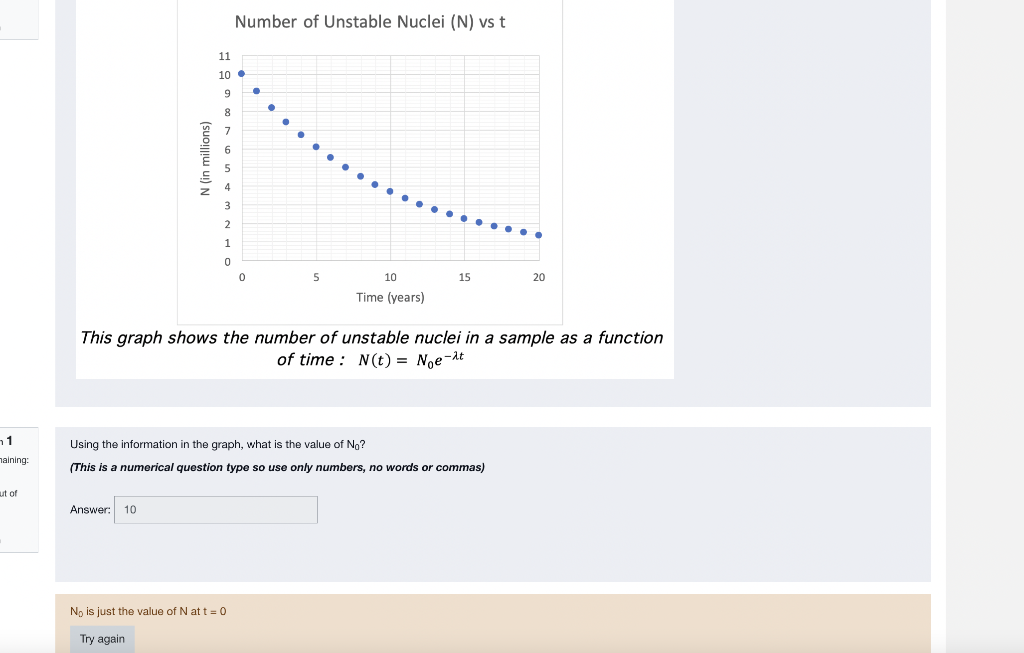Screen dimensions: 1024x653
Task: Click the x-axis label Time years
Action: click(390, 297)
